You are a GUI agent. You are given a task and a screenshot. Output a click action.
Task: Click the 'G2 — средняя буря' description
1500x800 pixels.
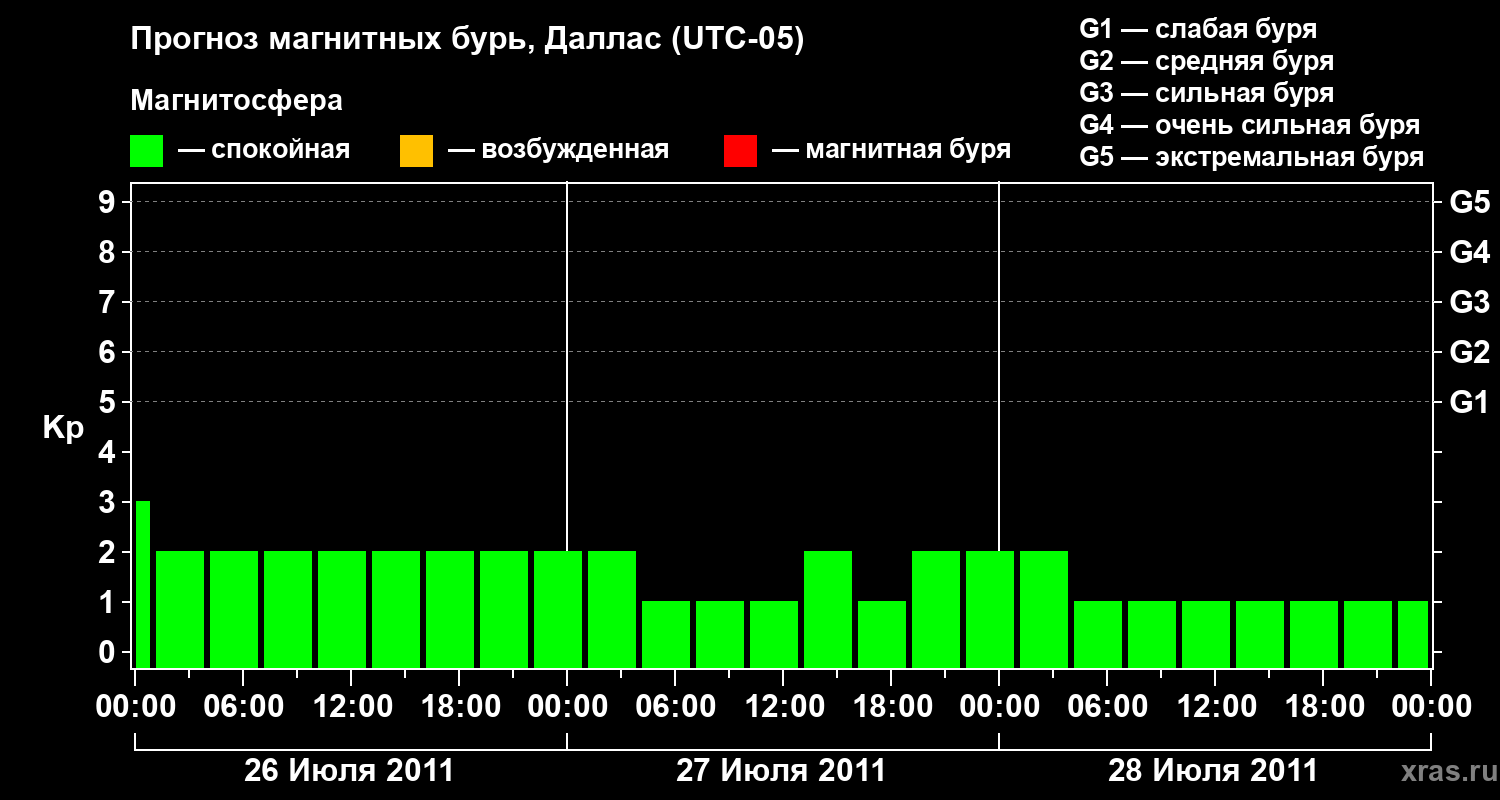[1206, 61]
